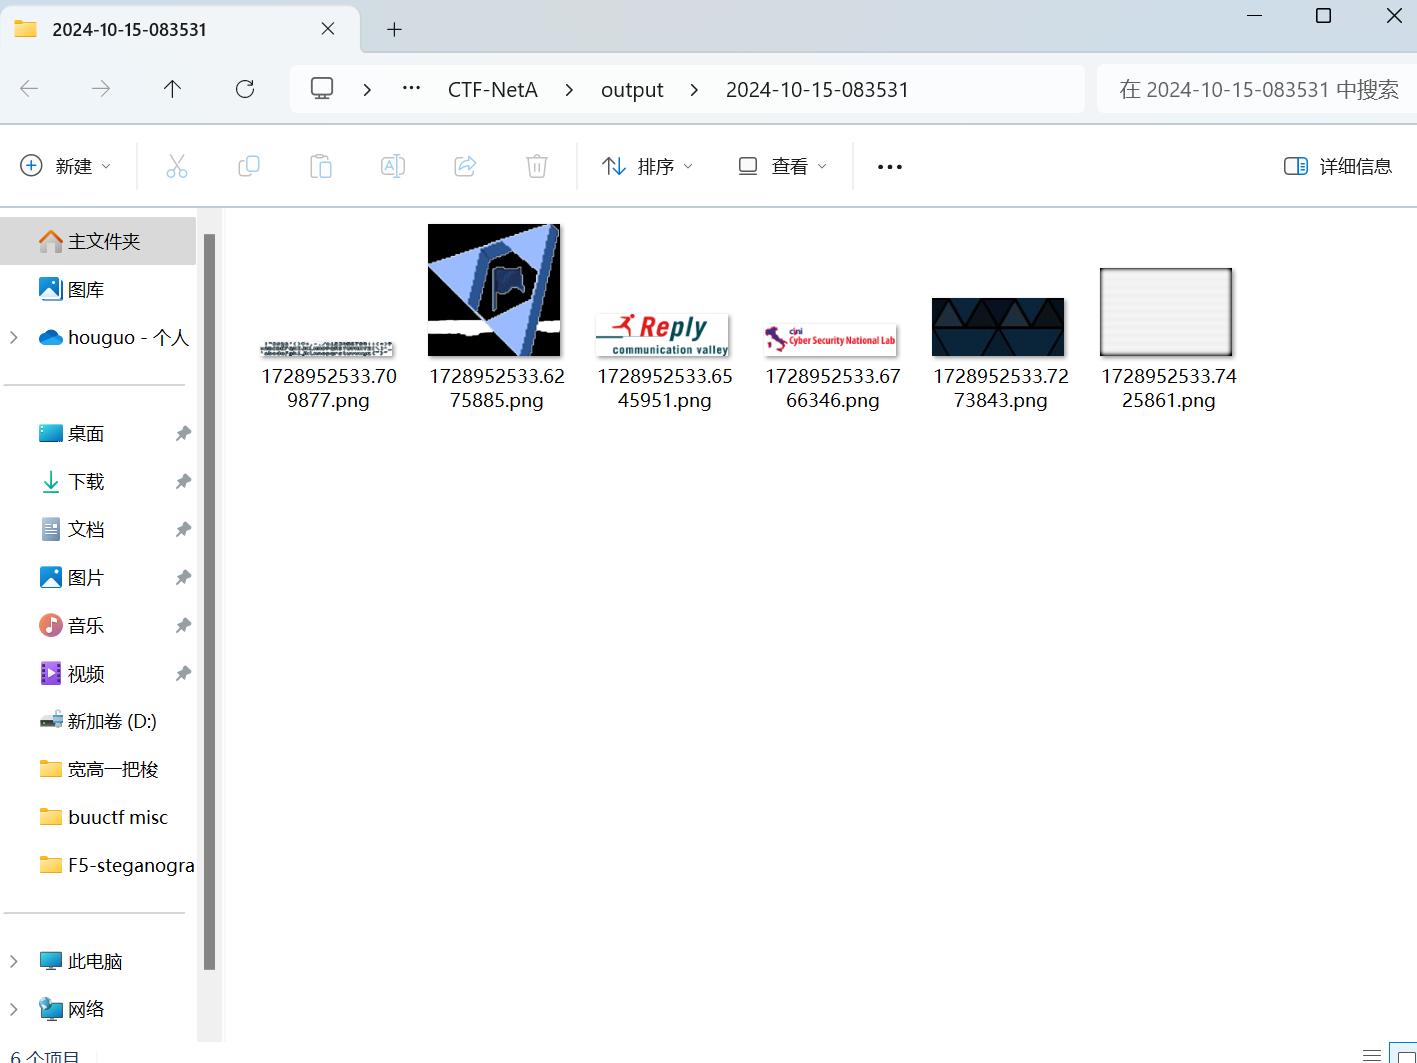Image resolution: width=1417 pixels, height=1063 pixels.
Task: Open chevron after the monitor icon
Action: pyautogui.click(x=367, y=89)
